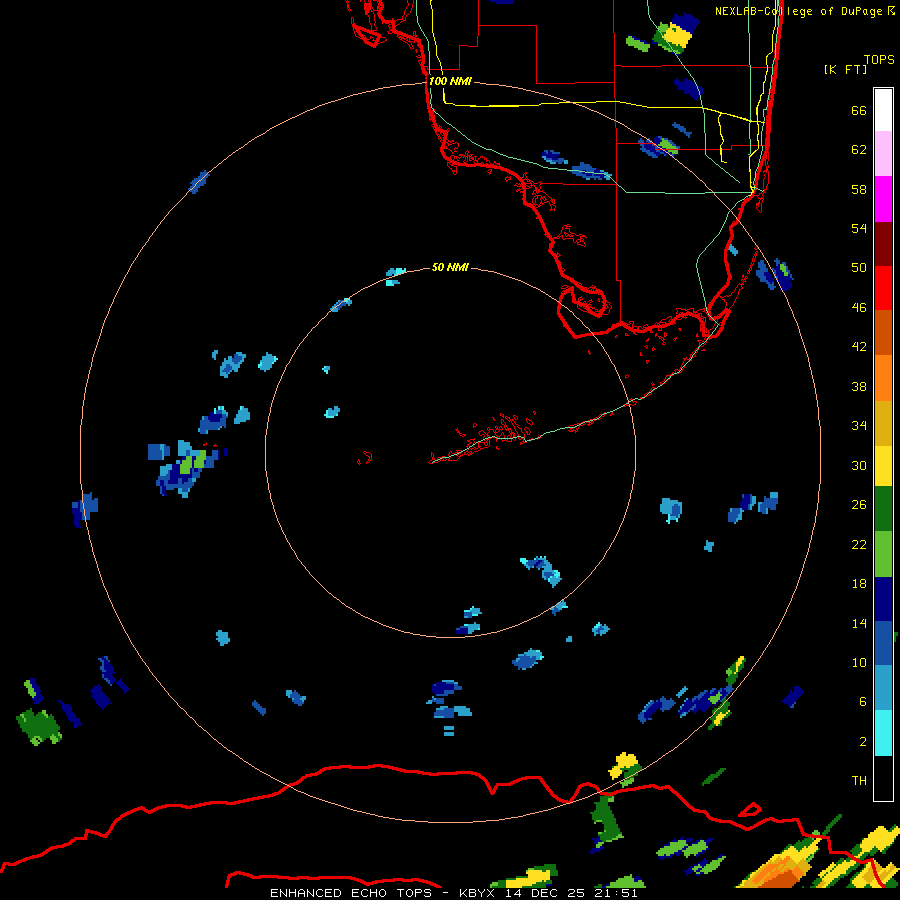This screenshot has width=900, height=900.
Task: Click the legend value 54
Action: 859,228
